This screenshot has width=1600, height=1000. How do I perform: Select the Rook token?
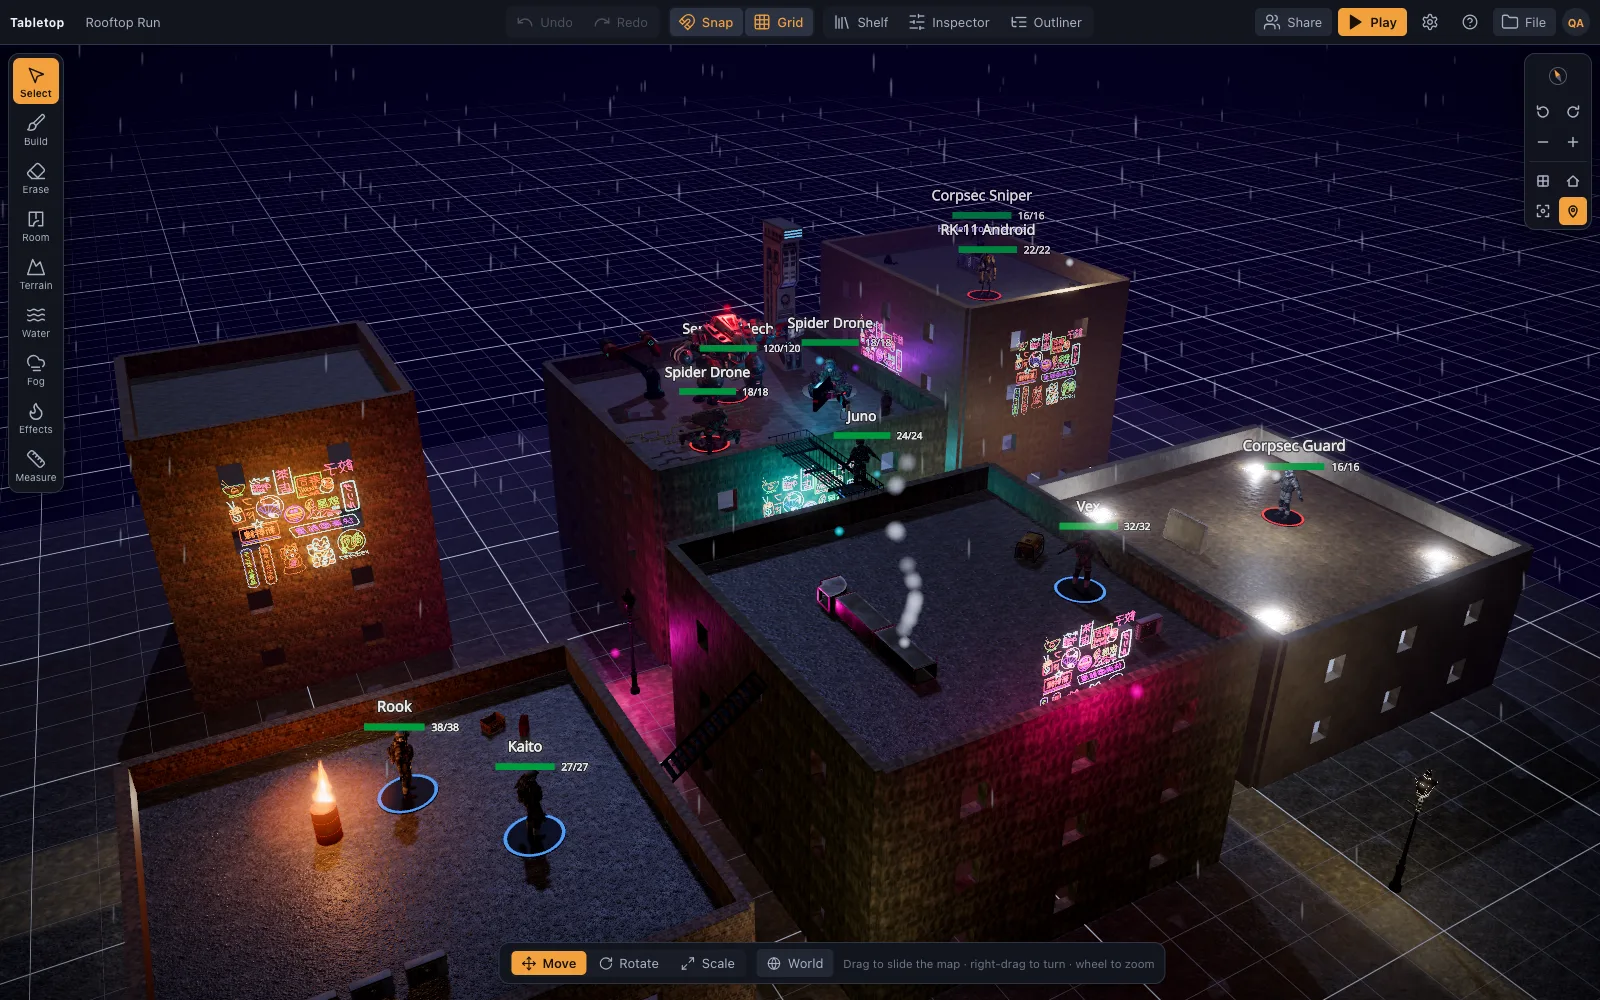click(405, 772)
